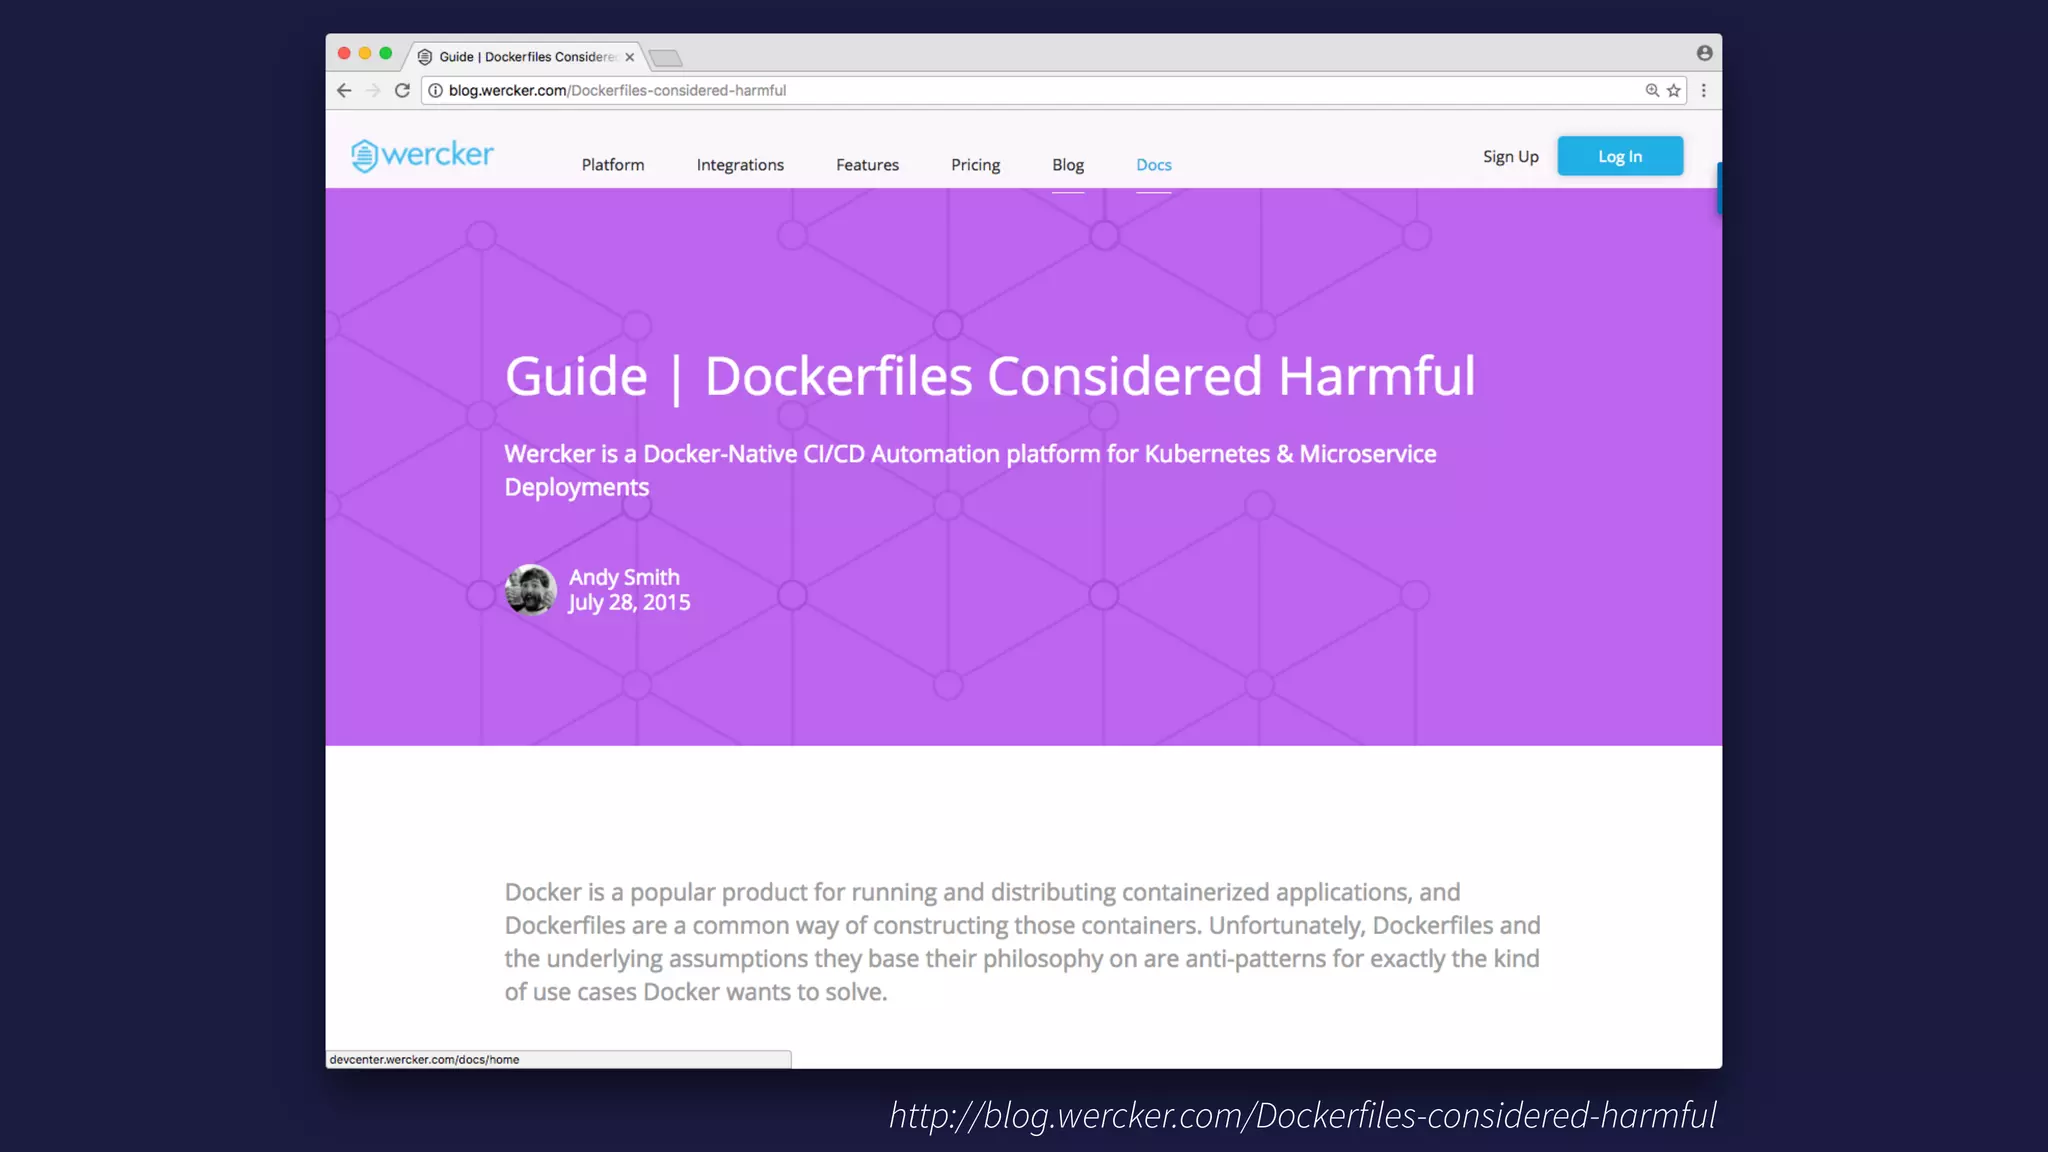2048x1152 pixels.
Task: Select the Guide | Dockerfiles Considered tab
Action: pyautogui.click(x=526, y=57)
